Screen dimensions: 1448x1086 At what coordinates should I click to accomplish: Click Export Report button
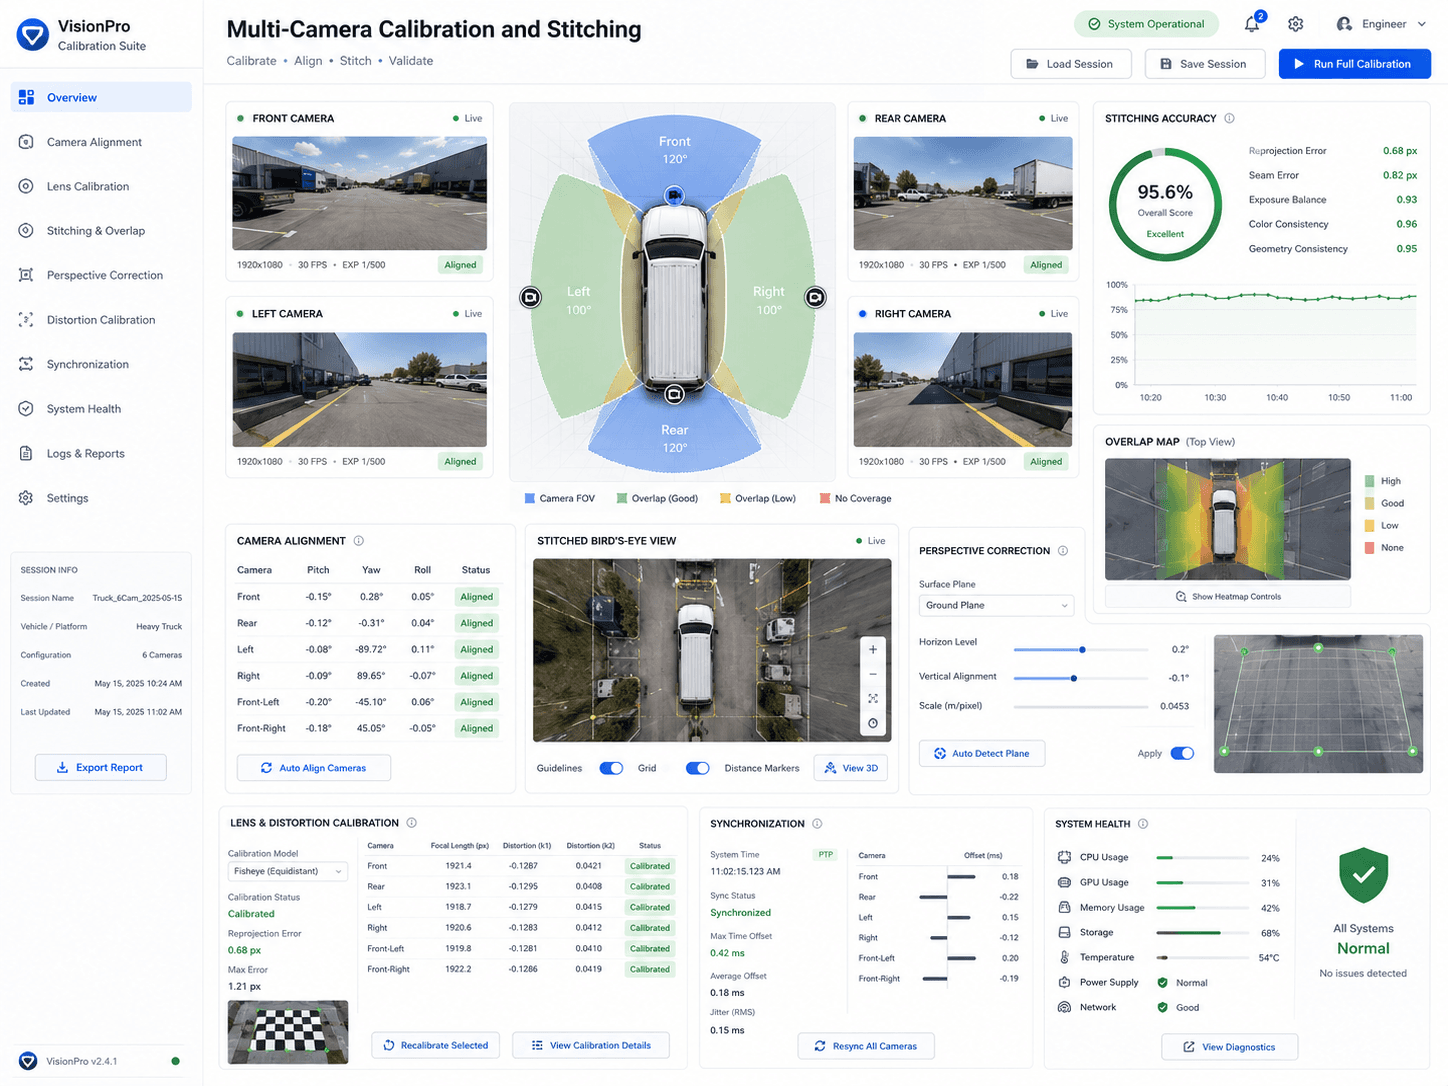tap(101, 767)
